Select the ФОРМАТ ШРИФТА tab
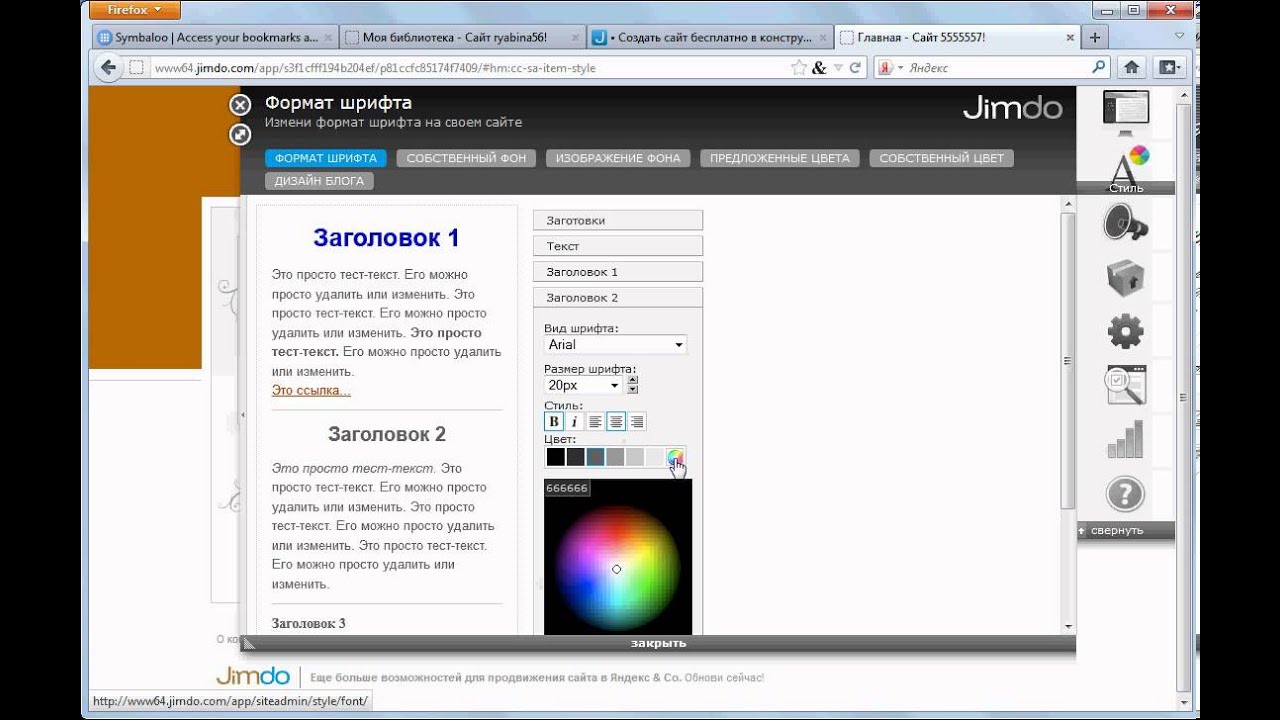Screen dimensions: 1280x720 click(x=326, y=158)
